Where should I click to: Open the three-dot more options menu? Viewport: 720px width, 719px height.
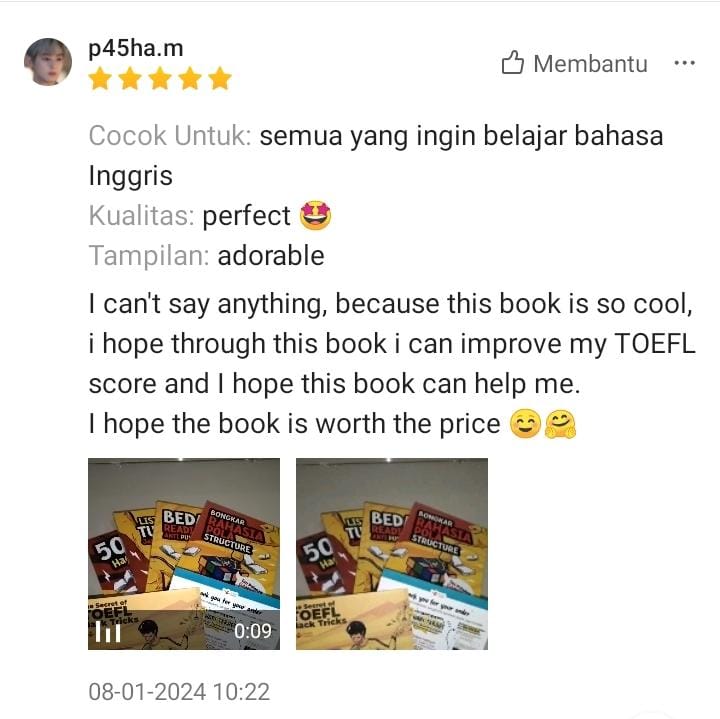tap(684, 63)
